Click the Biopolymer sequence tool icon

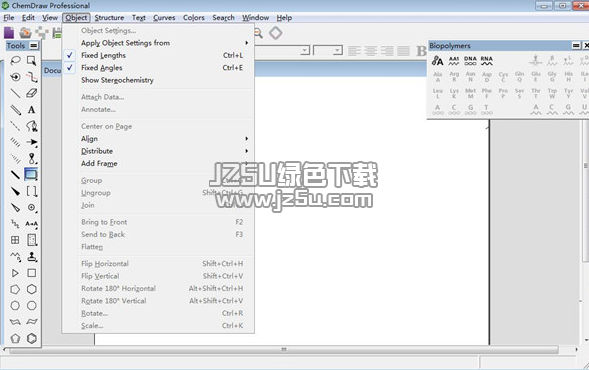click(x=437, y=60)
